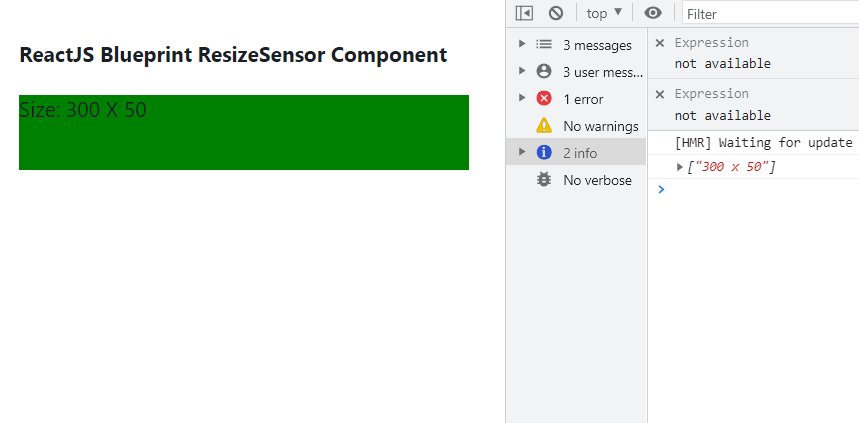Remove the first live expression
859x423 pixels.
(x=660, y=43)
